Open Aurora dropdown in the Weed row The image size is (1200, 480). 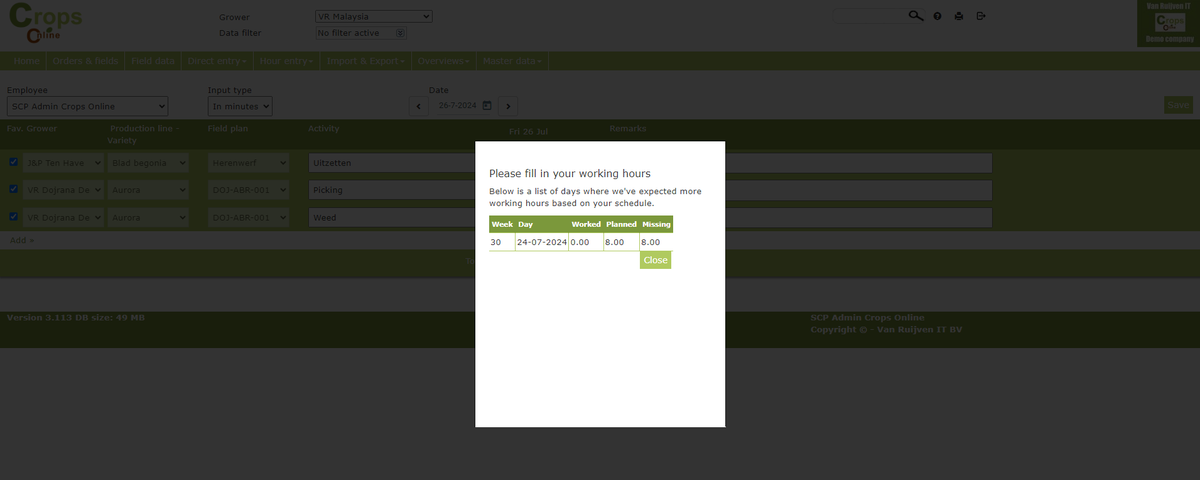148,217
